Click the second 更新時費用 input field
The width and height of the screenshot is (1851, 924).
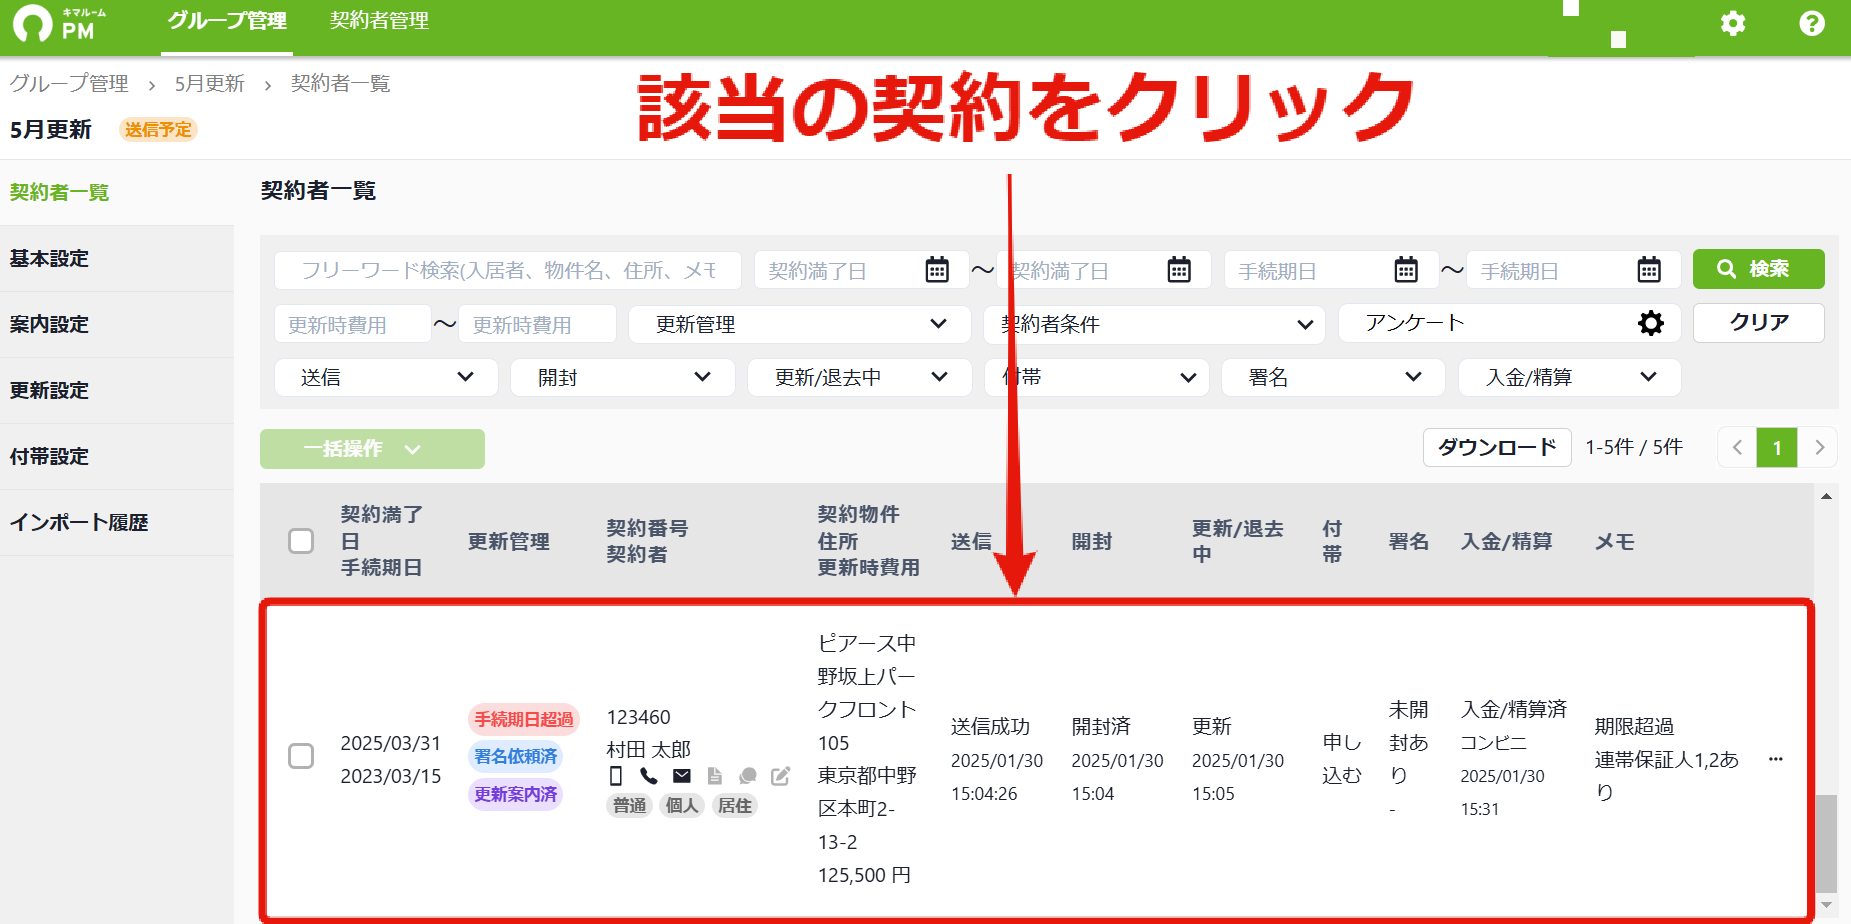tap(537, 324)
